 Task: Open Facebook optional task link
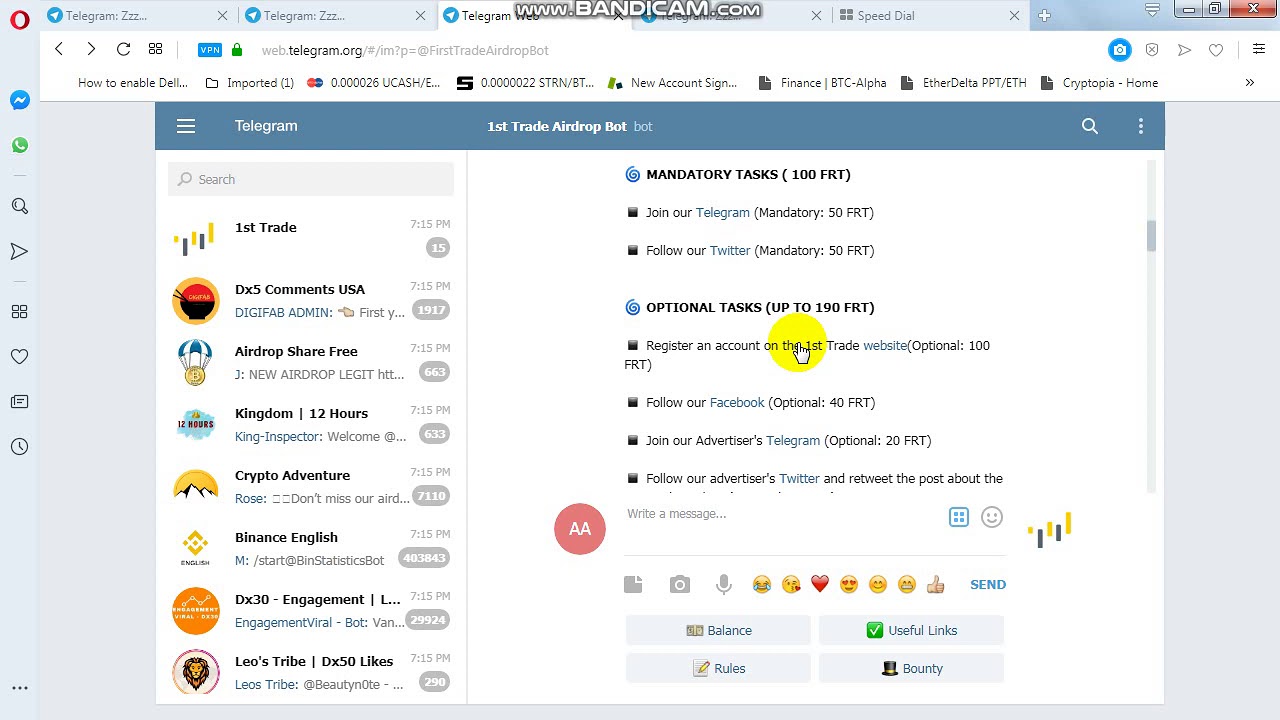(x=736, y=402)
